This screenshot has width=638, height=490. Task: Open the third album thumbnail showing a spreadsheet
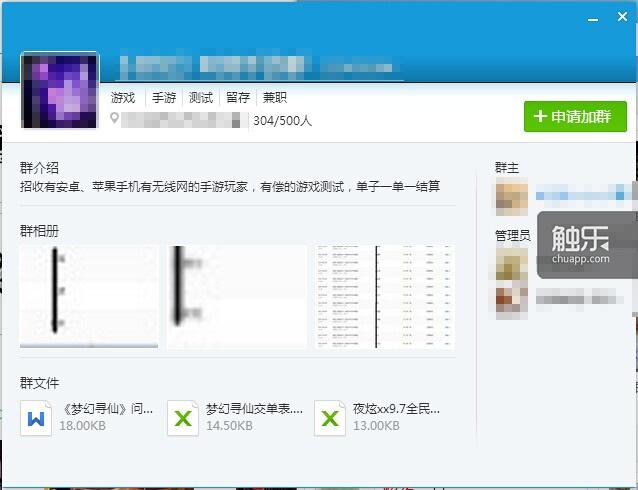point(384,296)
